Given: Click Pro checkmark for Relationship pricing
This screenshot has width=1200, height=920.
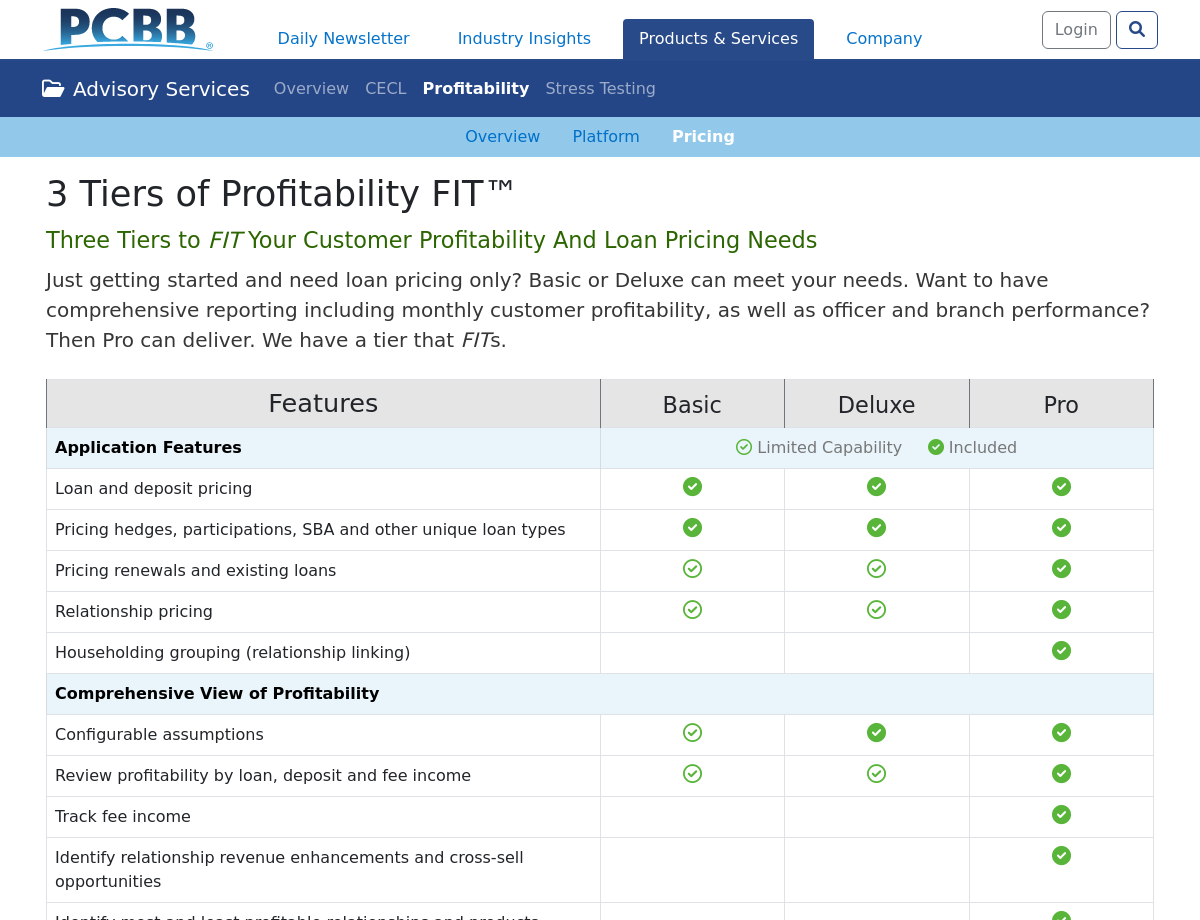Looking at the screenshot, I should pyautogui.click(x=1061, y=610).
